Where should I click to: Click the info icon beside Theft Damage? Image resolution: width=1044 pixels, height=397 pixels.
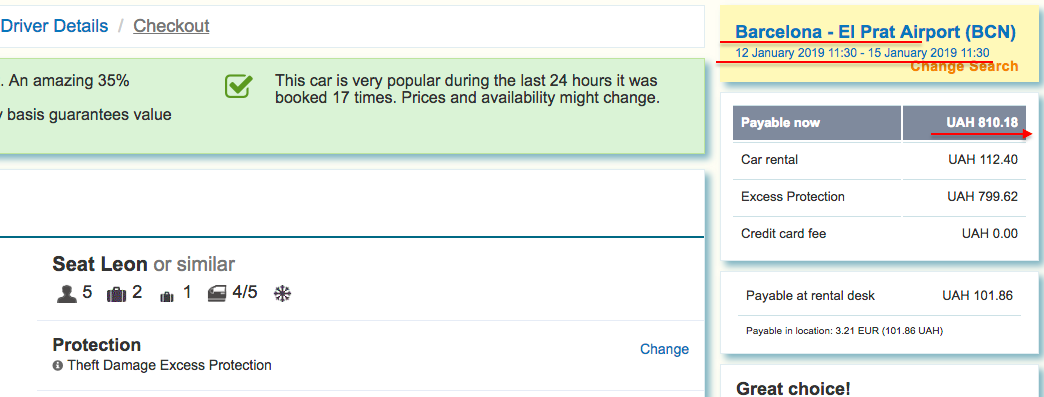click(58, 366)
